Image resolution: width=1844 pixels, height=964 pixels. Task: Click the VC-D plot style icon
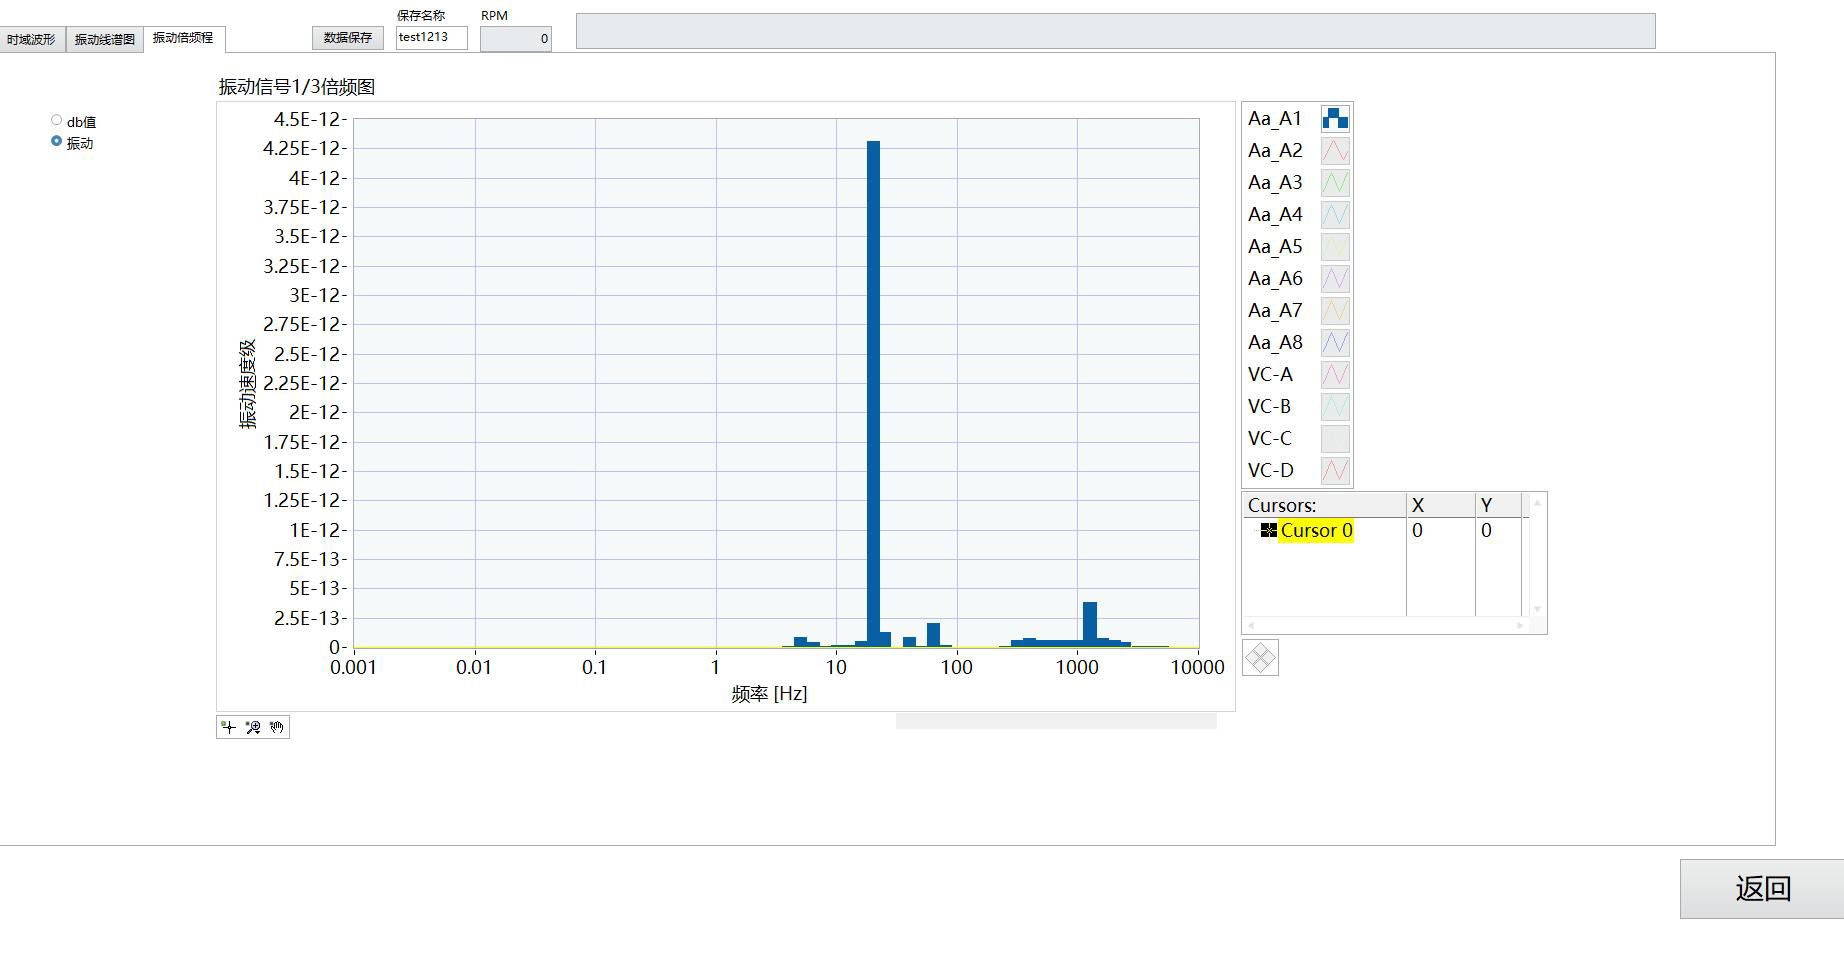tap(1335, 471)
